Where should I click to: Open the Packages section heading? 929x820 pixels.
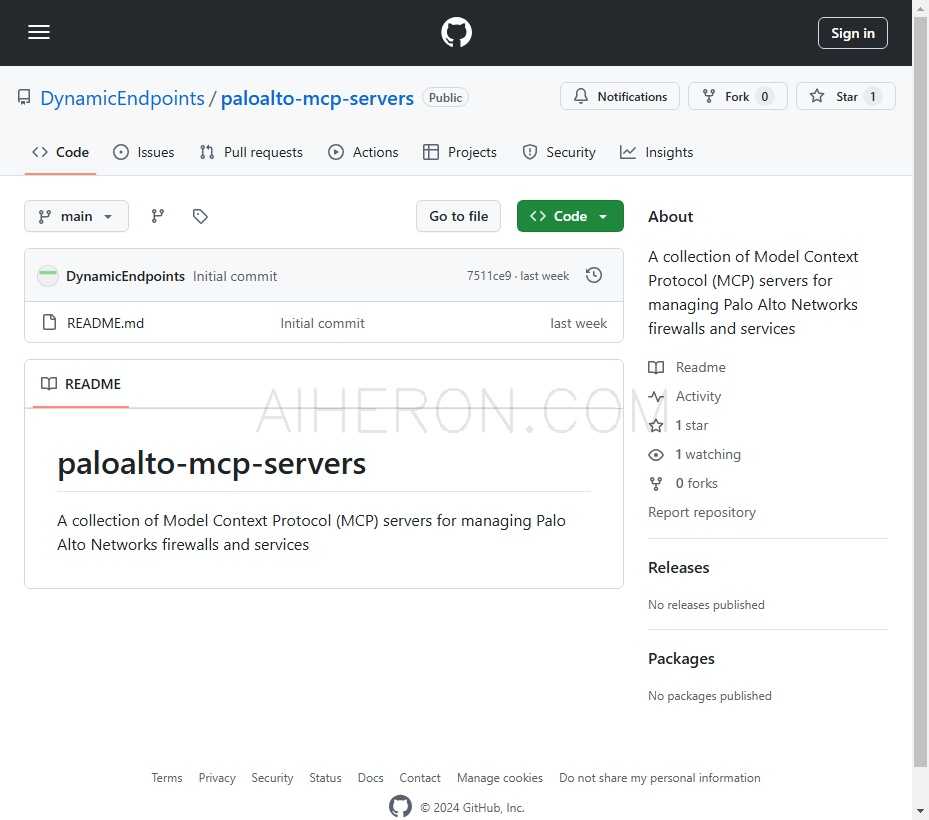(x=681, y=659)
